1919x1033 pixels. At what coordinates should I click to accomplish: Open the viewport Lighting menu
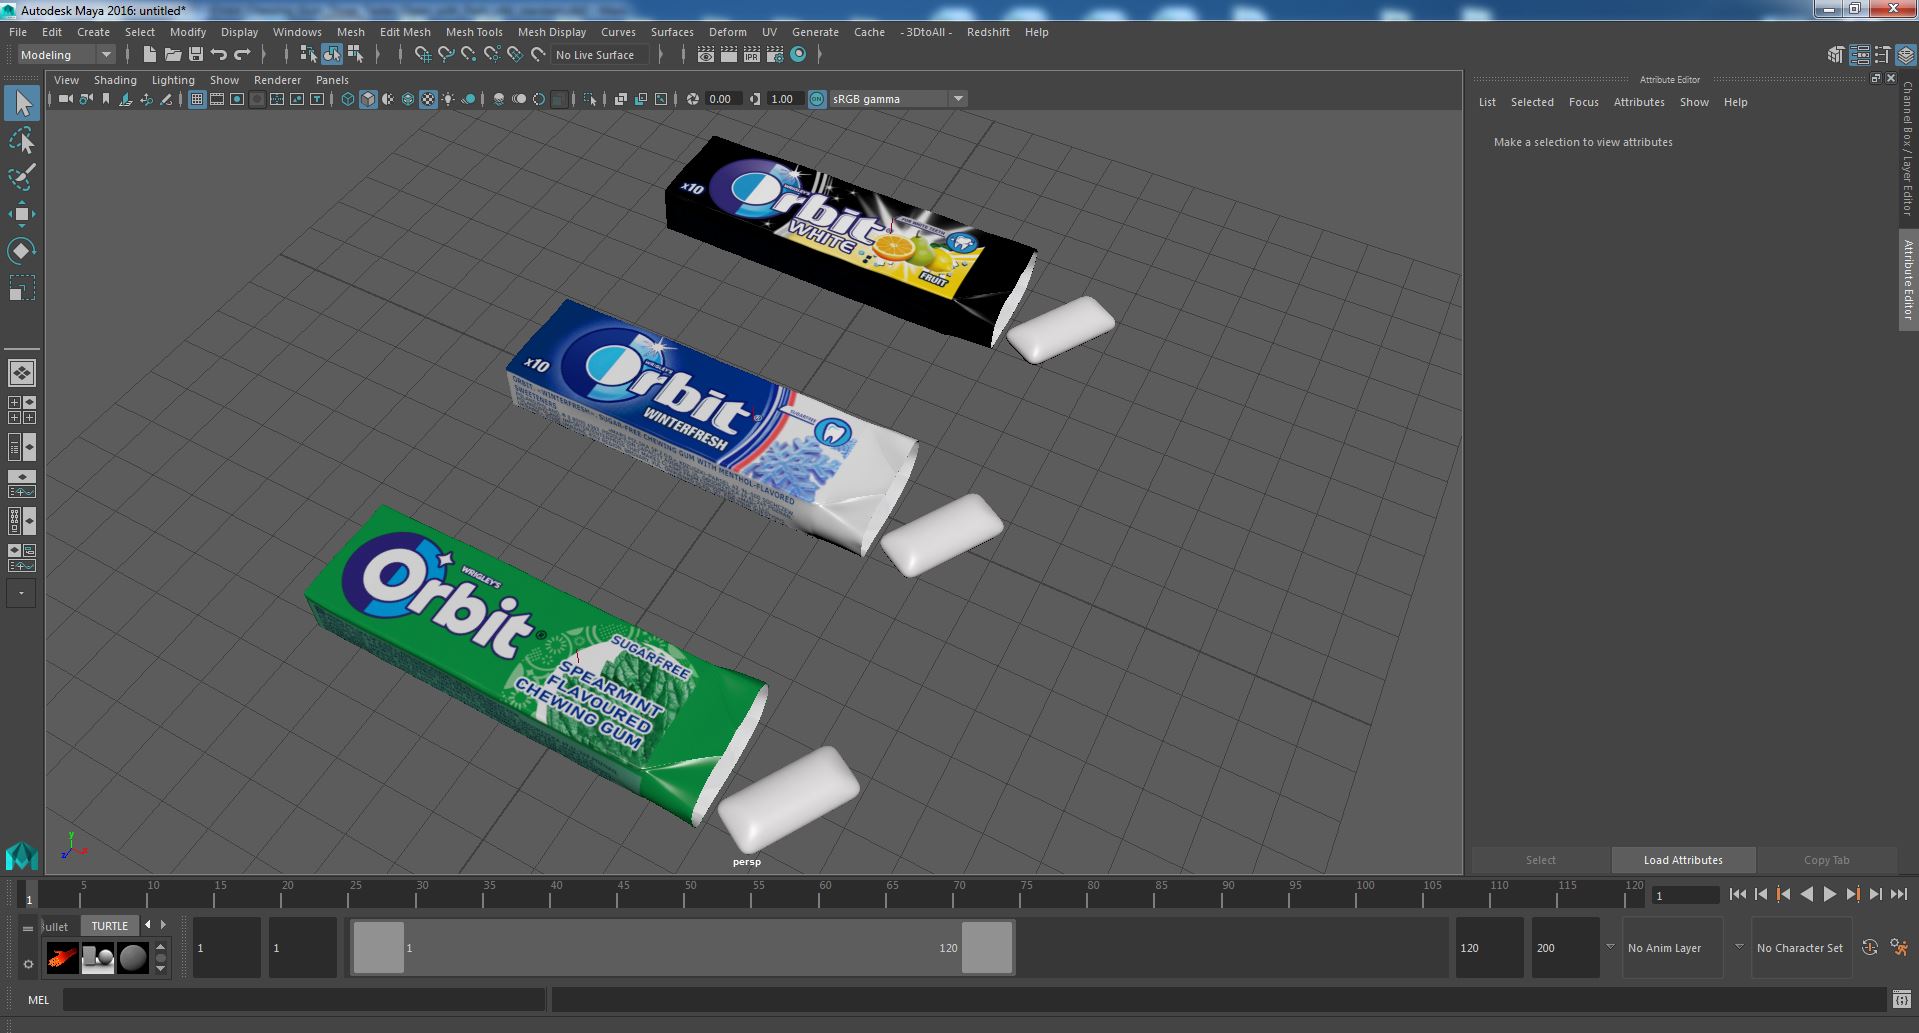pyautogui.click(x=173, y=80)
